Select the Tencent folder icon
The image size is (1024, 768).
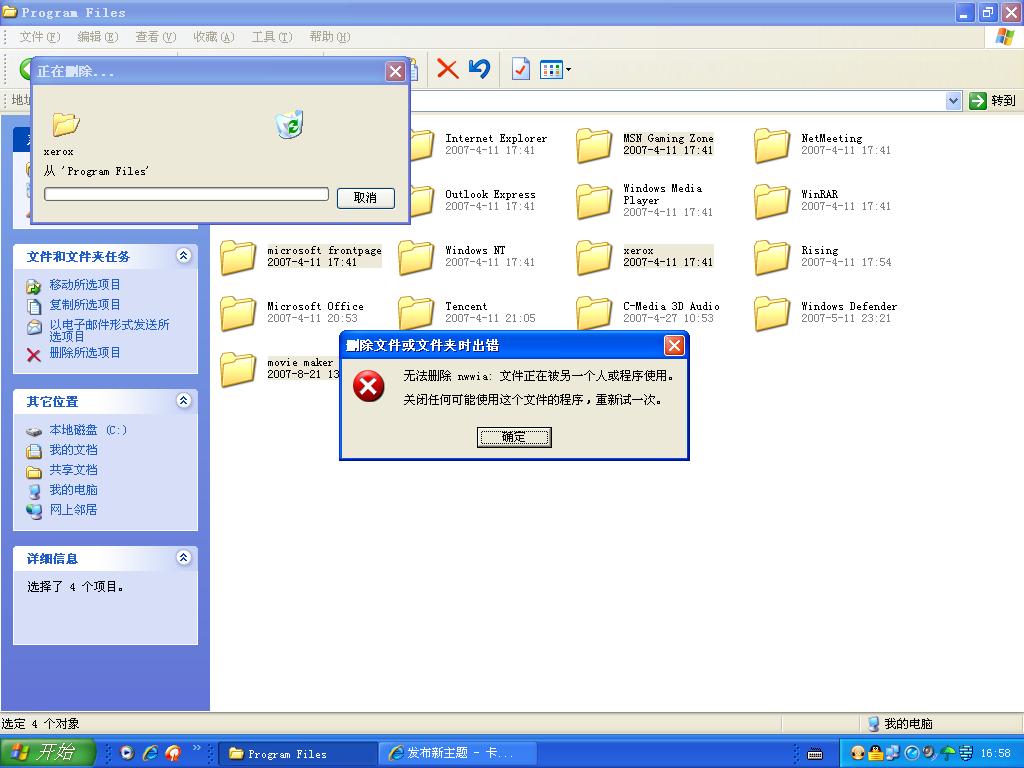pyautogui.click(x=416, y=313)
